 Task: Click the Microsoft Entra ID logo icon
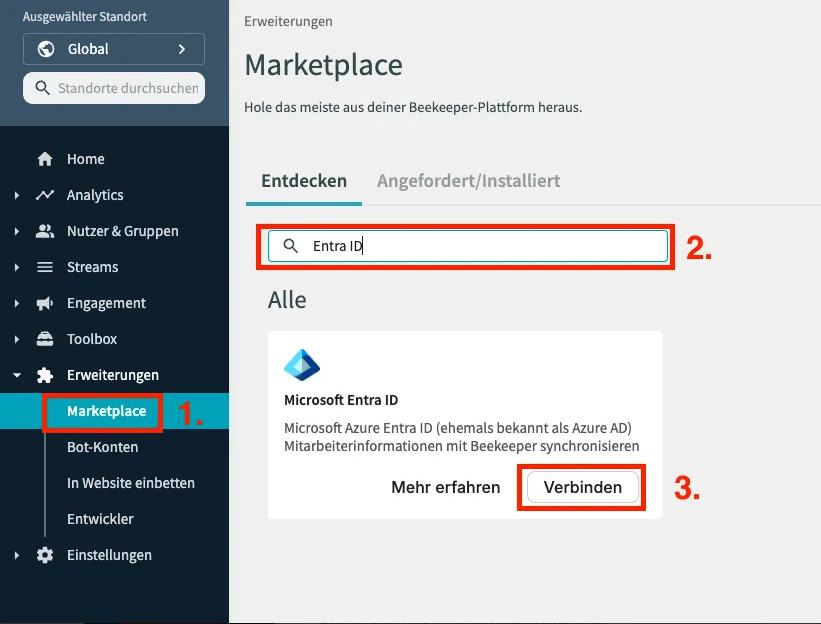pos(302,365)
